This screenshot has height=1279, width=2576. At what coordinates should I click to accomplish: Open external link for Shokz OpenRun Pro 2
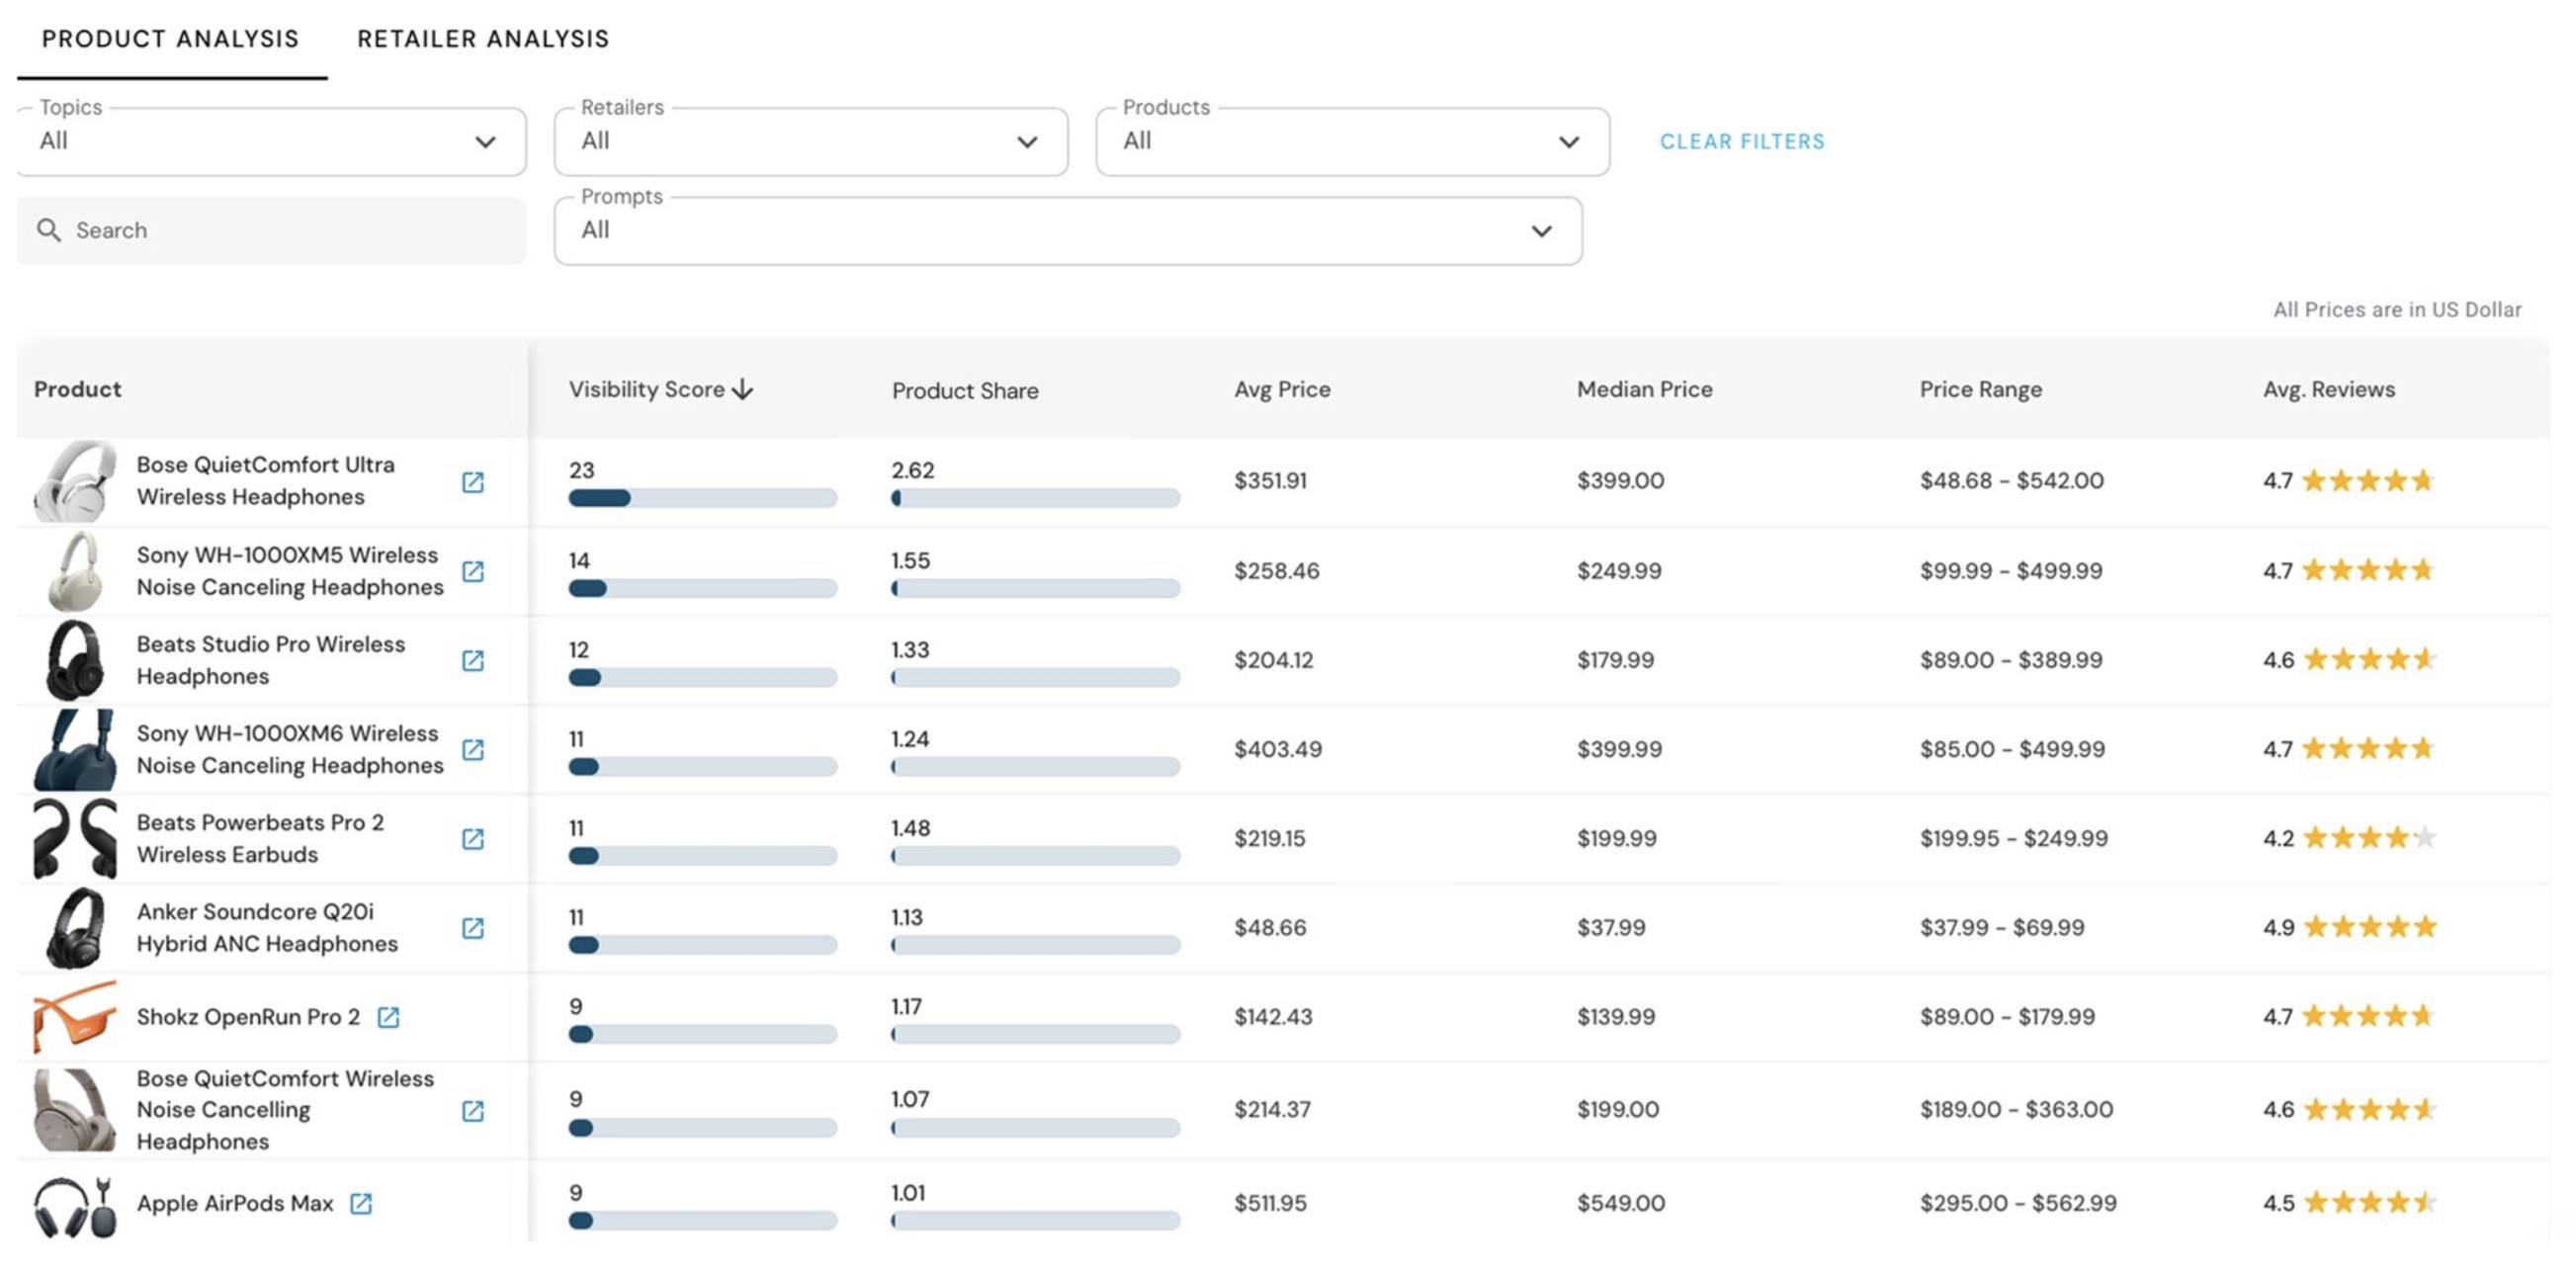(x=390, y=1017)
